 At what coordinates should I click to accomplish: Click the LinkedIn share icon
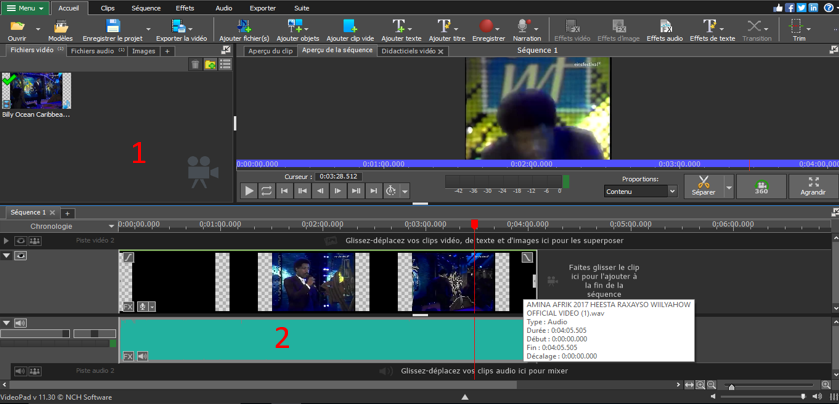pyautogui.click(x=813, y=7)
